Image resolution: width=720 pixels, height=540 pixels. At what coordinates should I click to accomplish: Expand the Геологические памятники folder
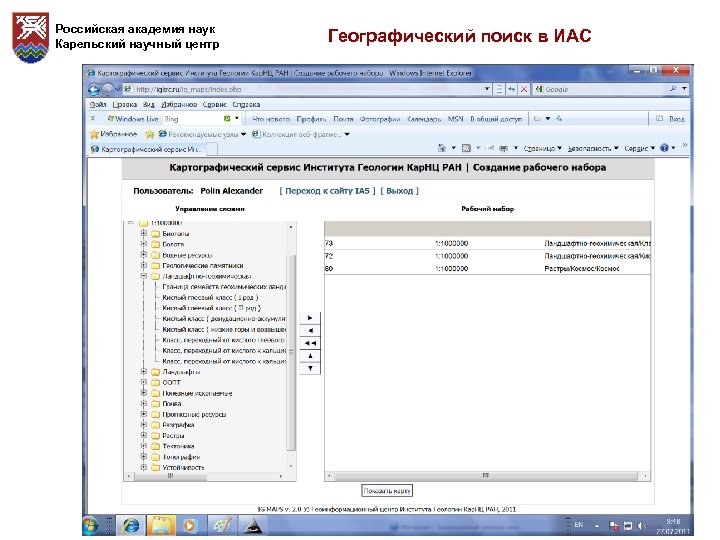144,265
